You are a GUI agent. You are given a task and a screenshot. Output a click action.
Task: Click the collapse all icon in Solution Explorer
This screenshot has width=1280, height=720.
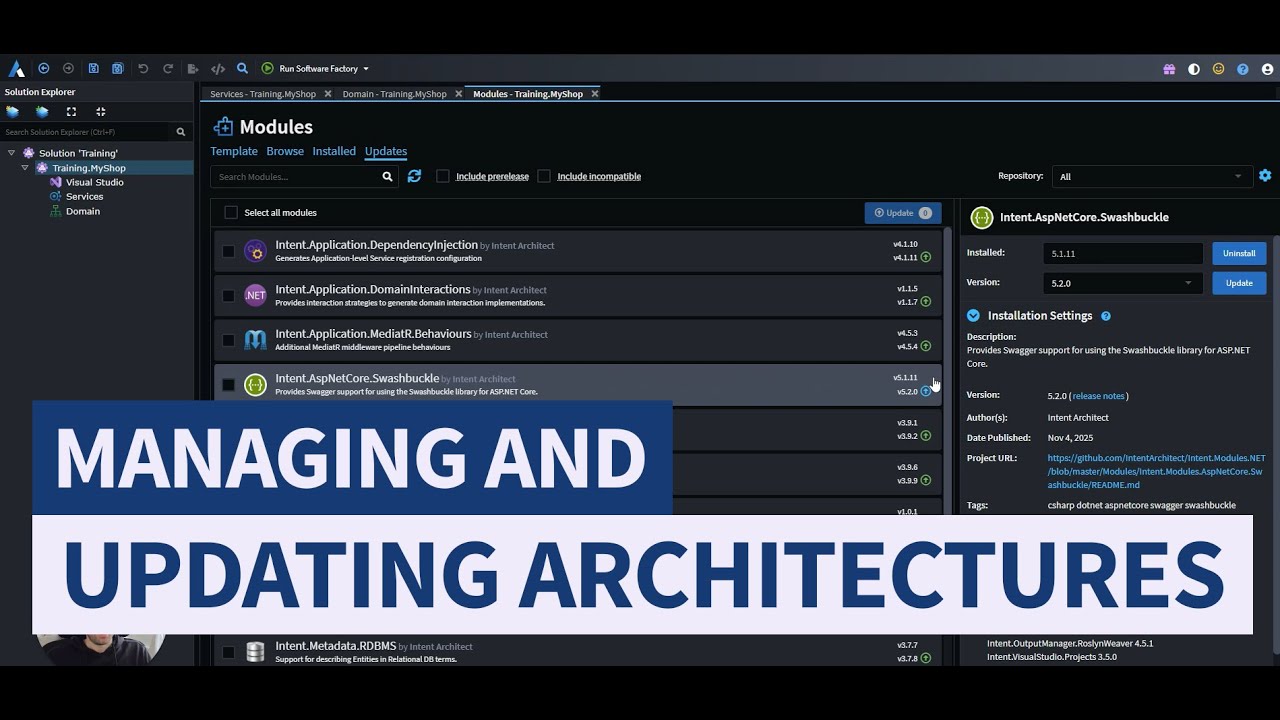coord(100,112)
